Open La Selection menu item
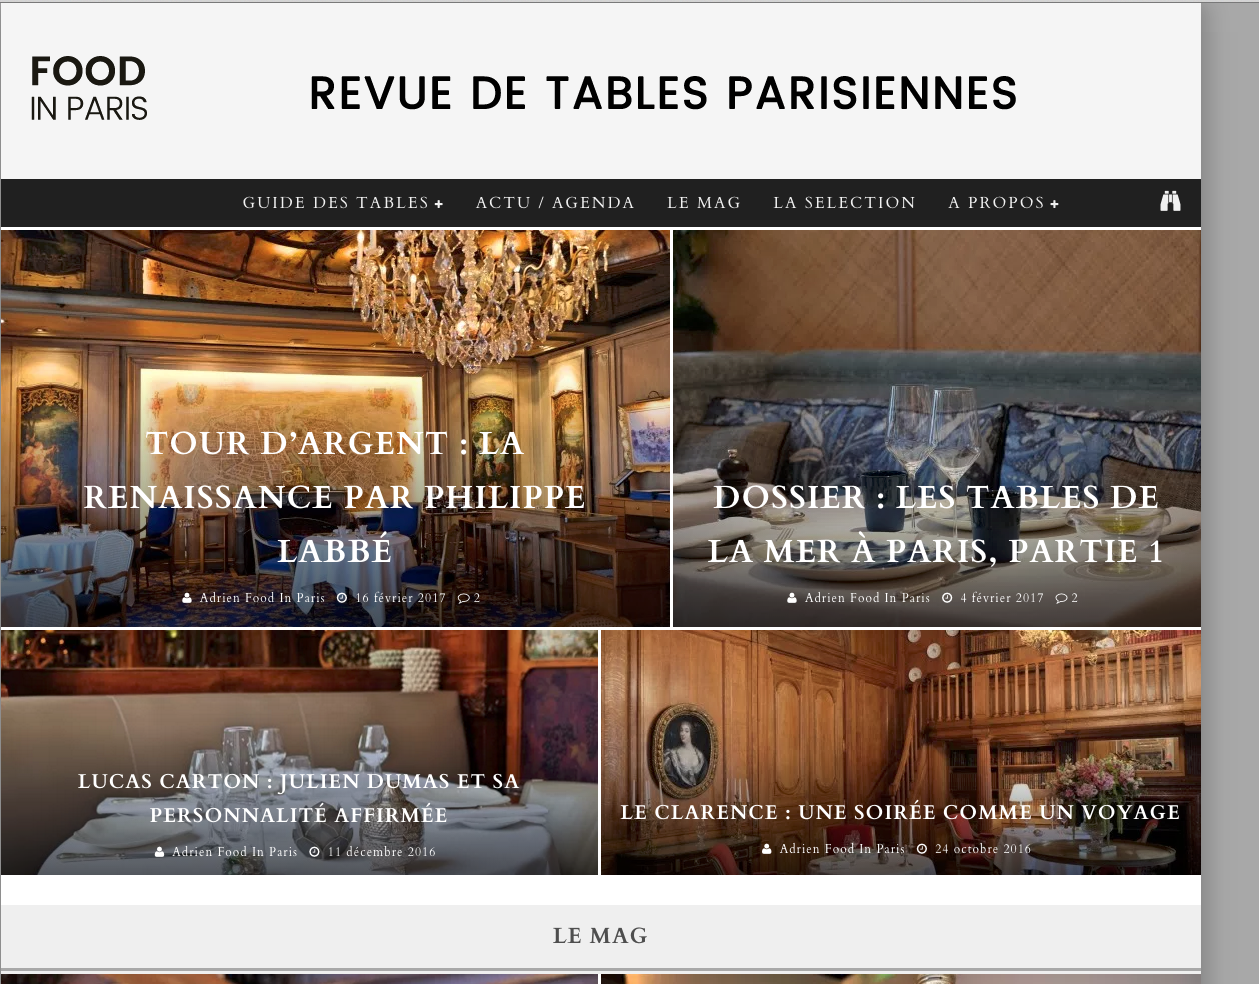 coord(844,203)
